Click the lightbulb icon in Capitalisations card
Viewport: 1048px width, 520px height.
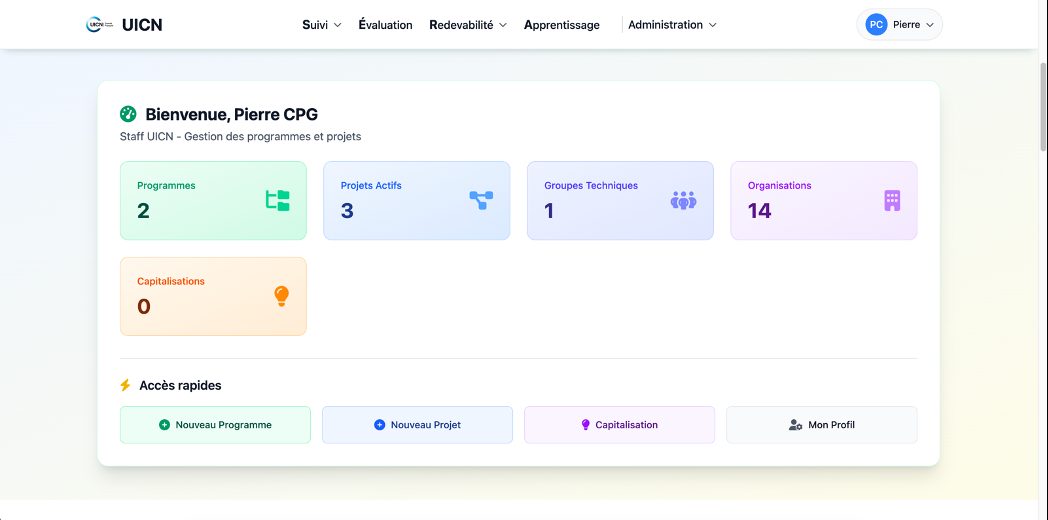click(282, 296)
